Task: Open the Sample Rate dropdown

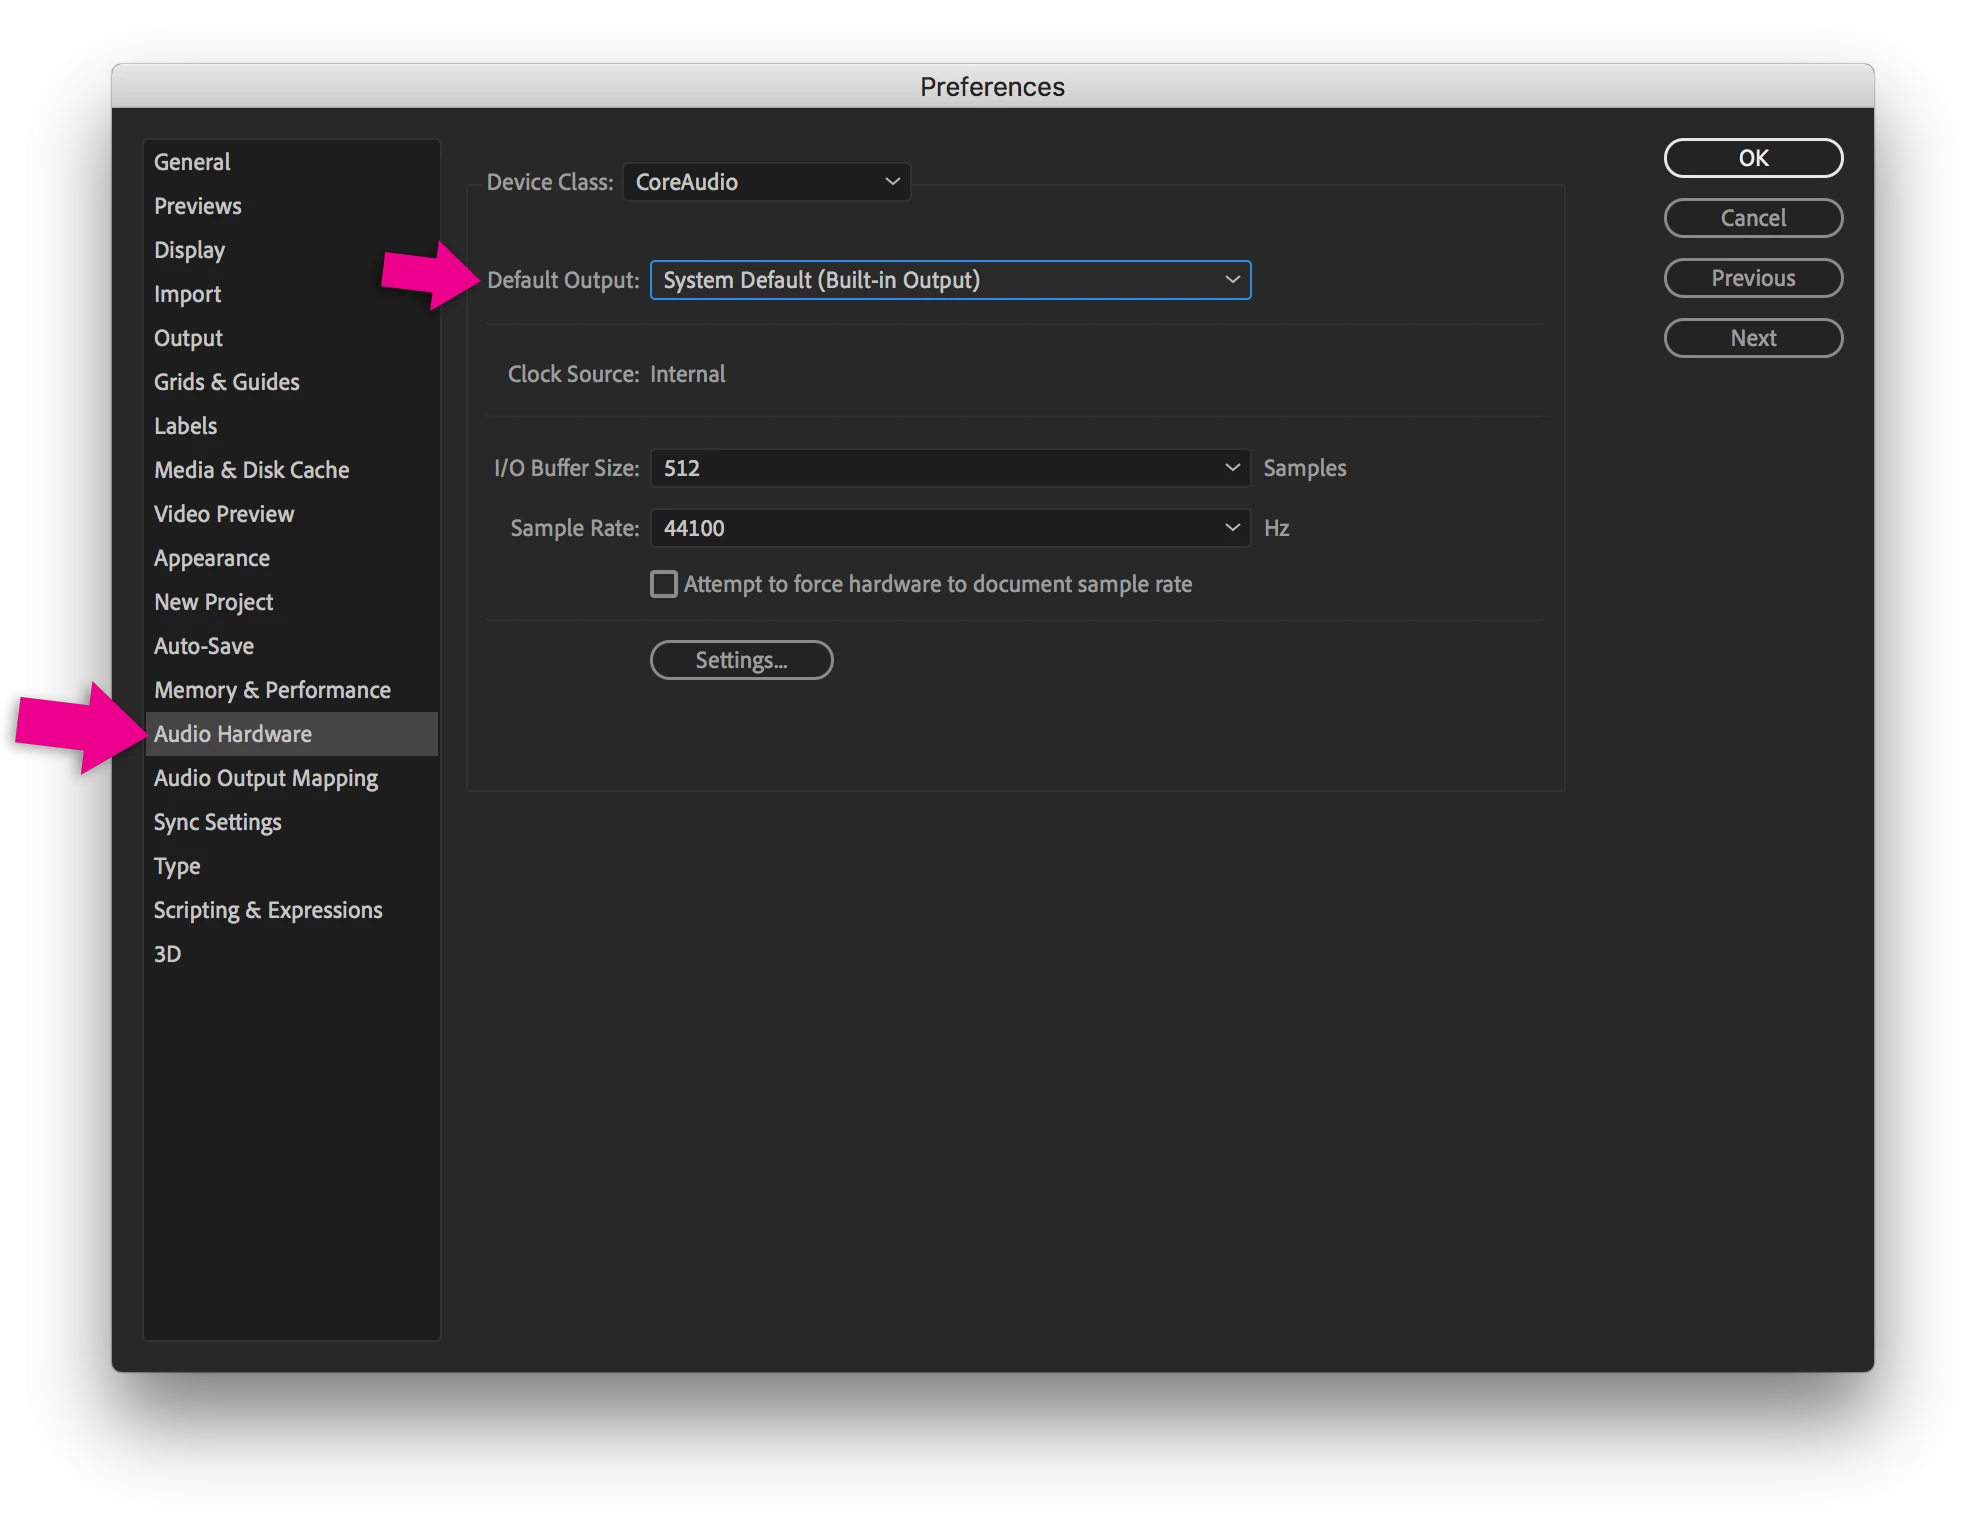Action: 950,528
